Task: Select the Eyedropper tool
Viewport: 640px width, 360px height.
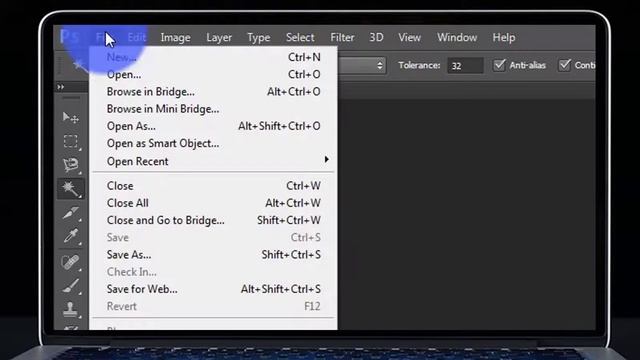Action: coord(71,236)
